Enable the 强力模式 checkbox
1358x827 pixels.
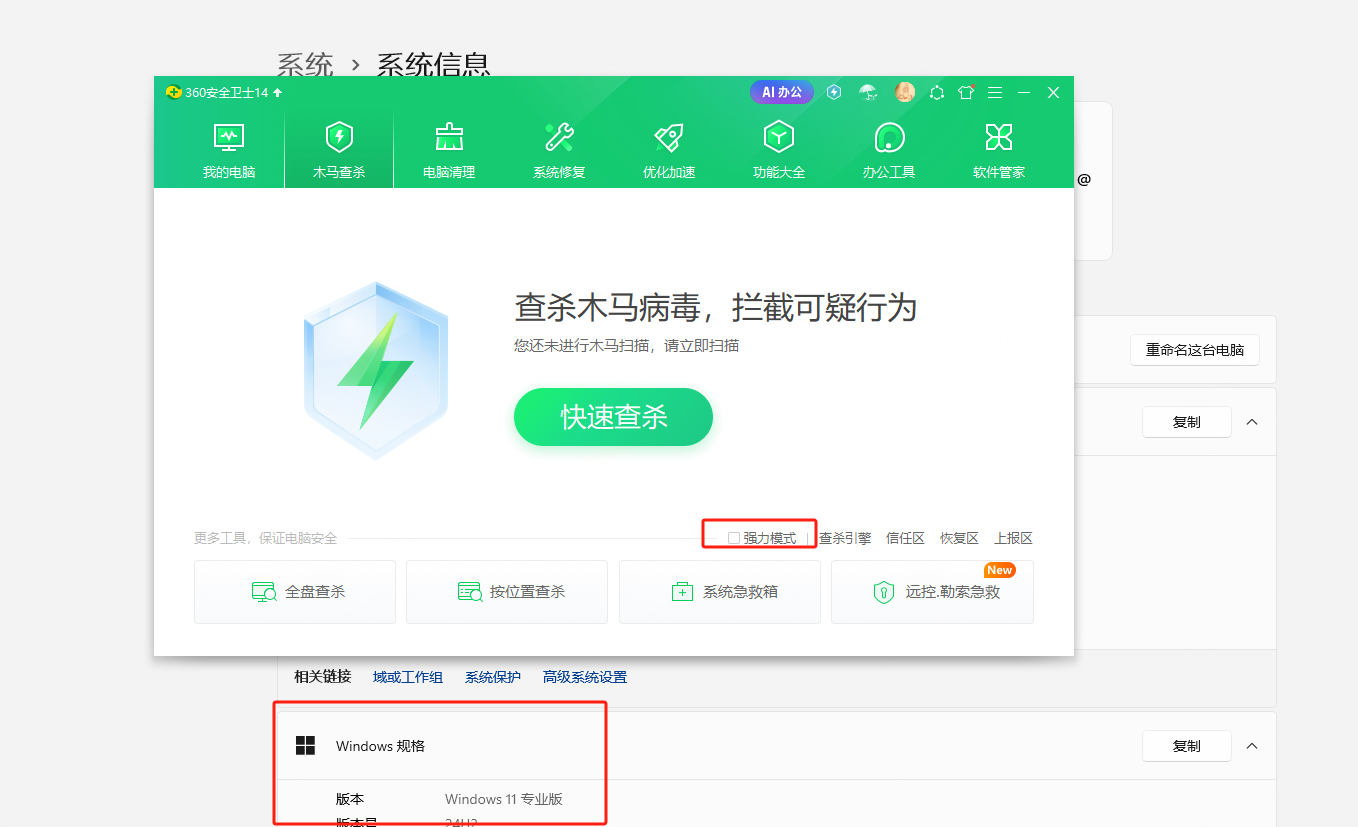click(x=734, y=538)
